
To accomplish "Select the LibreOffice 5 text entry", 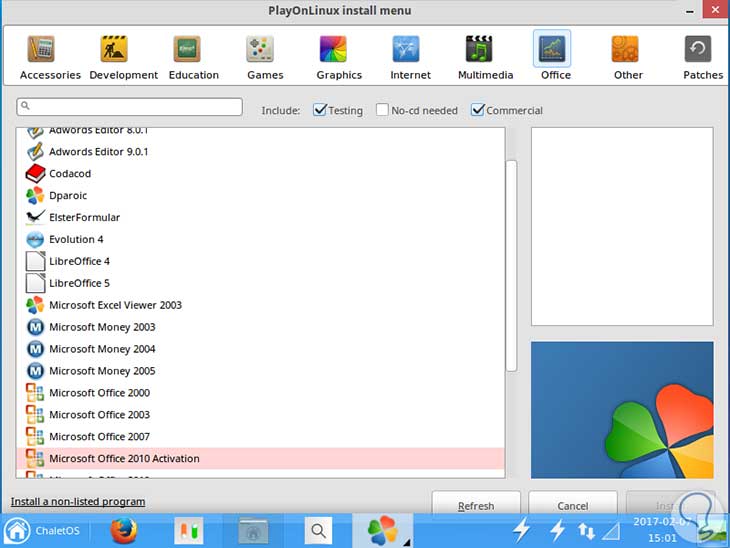I will pos(79,283).
